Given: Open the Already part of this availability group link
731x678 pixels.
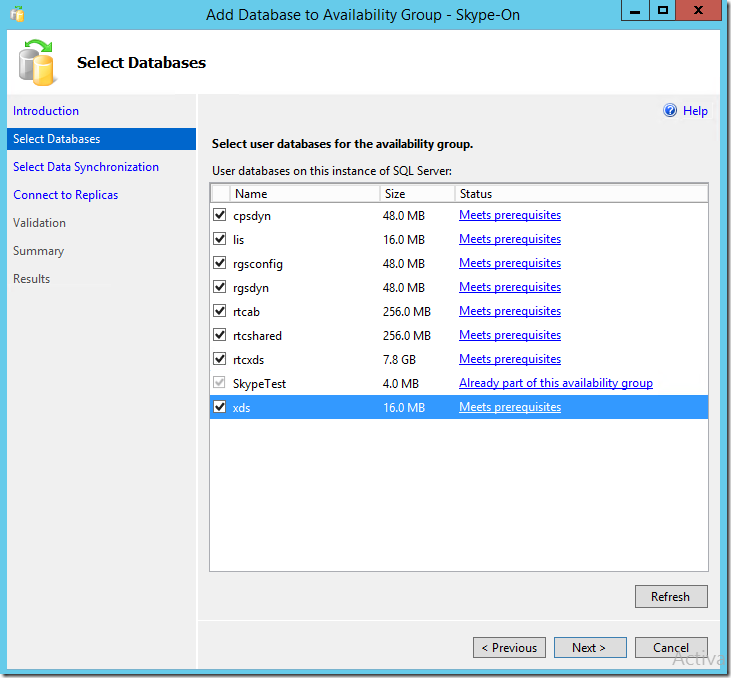Looking at the screenshot, I should (556, 383).
